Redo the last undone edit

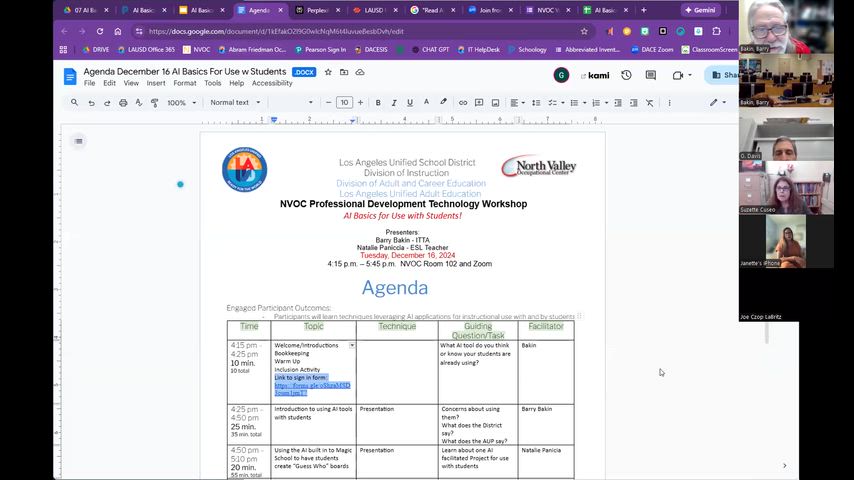coord(107,102)
